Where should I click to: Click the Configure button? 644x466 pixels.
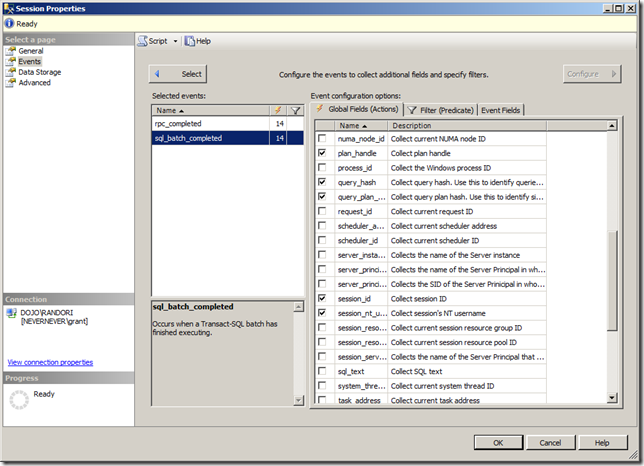(x=592, y=74)
